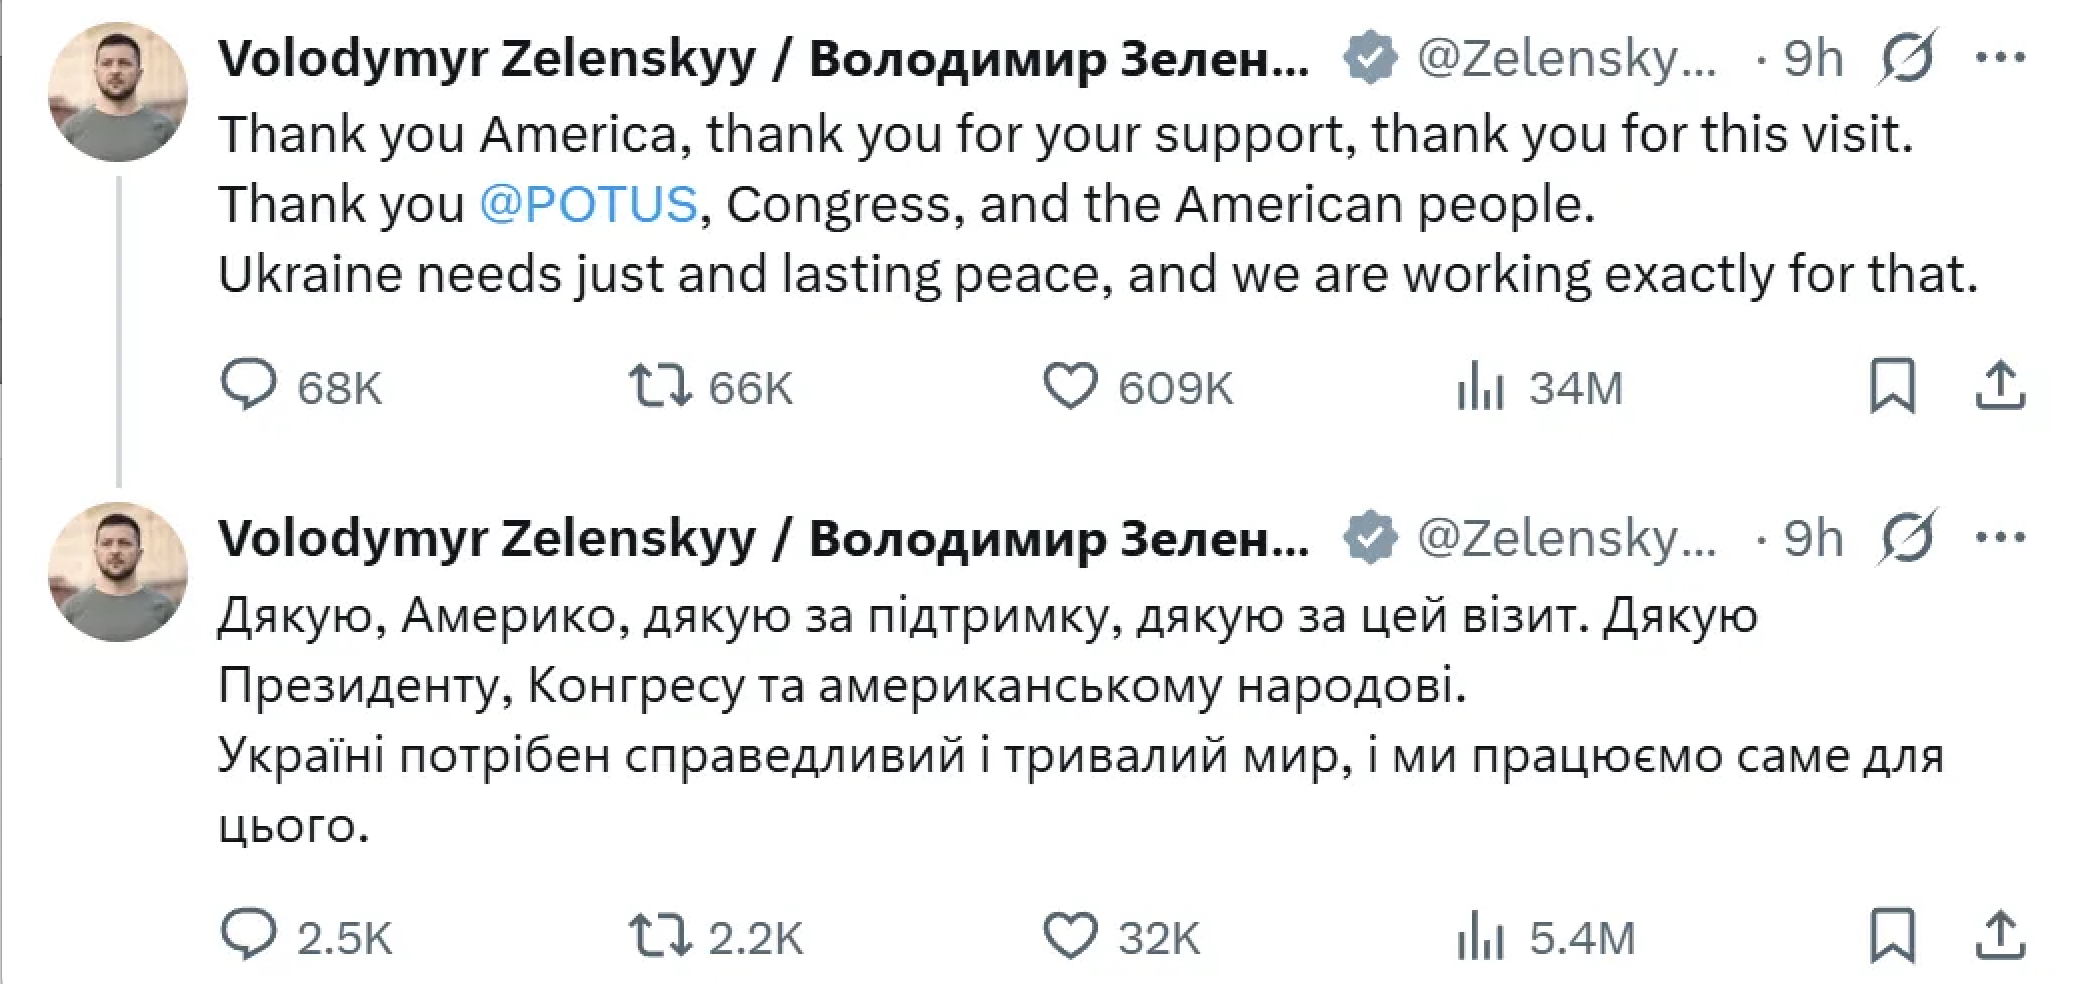Like the tweet with 609K likes
Image resolution: width=2082 pixels, height=984 pixels.
(1070, 386)
